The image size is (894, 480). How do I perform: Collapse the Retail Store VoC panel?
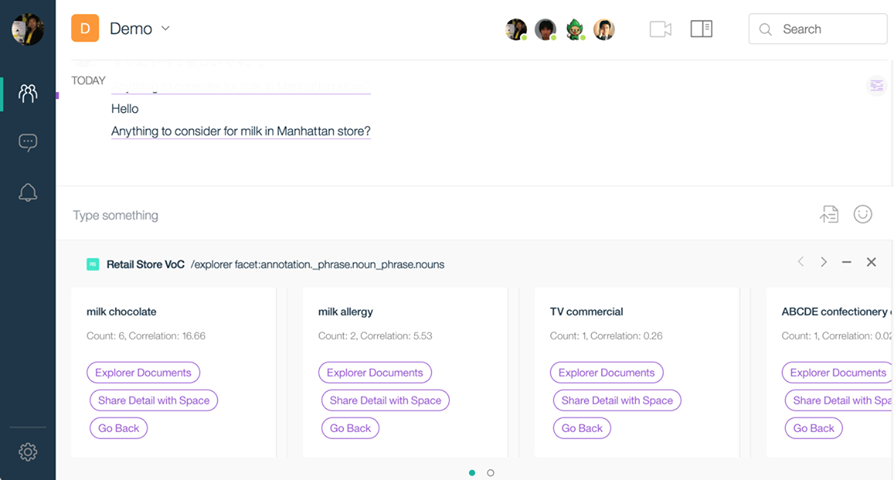coord(847,262)
